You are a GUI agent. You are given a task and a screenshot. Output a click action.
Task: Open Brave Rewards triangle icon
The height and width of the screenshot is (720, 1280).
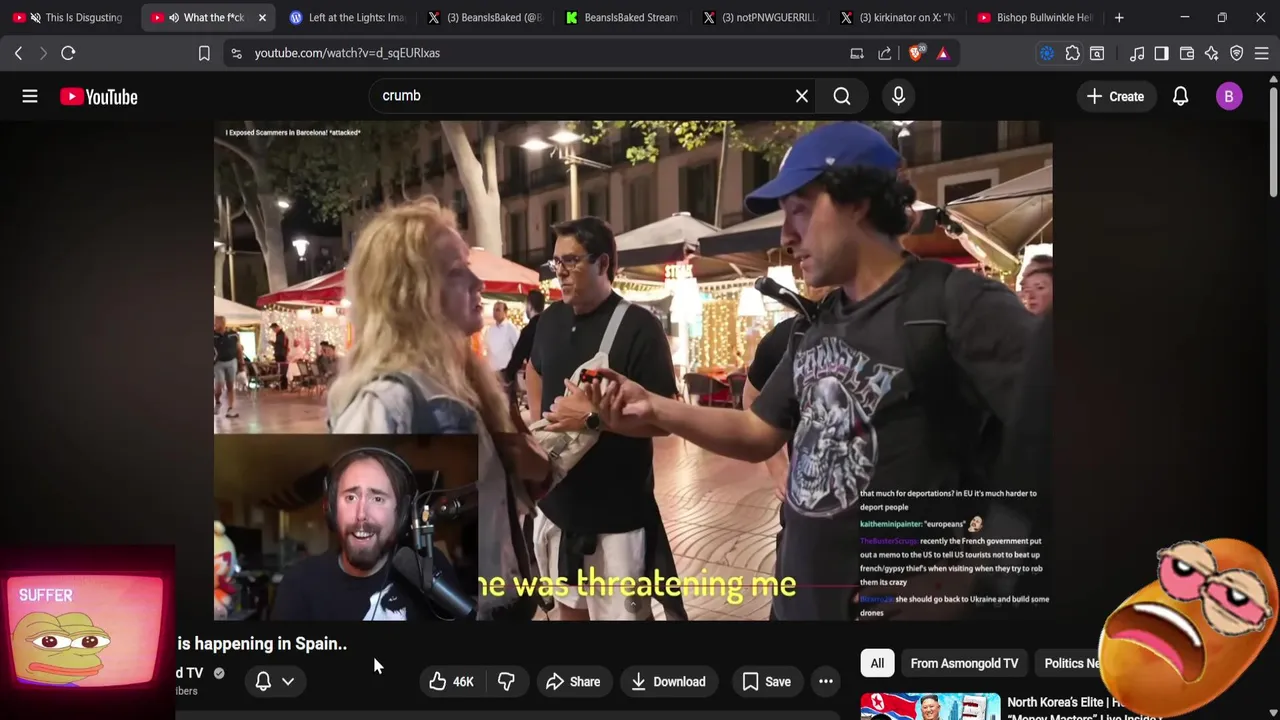(x=943, y=53)
